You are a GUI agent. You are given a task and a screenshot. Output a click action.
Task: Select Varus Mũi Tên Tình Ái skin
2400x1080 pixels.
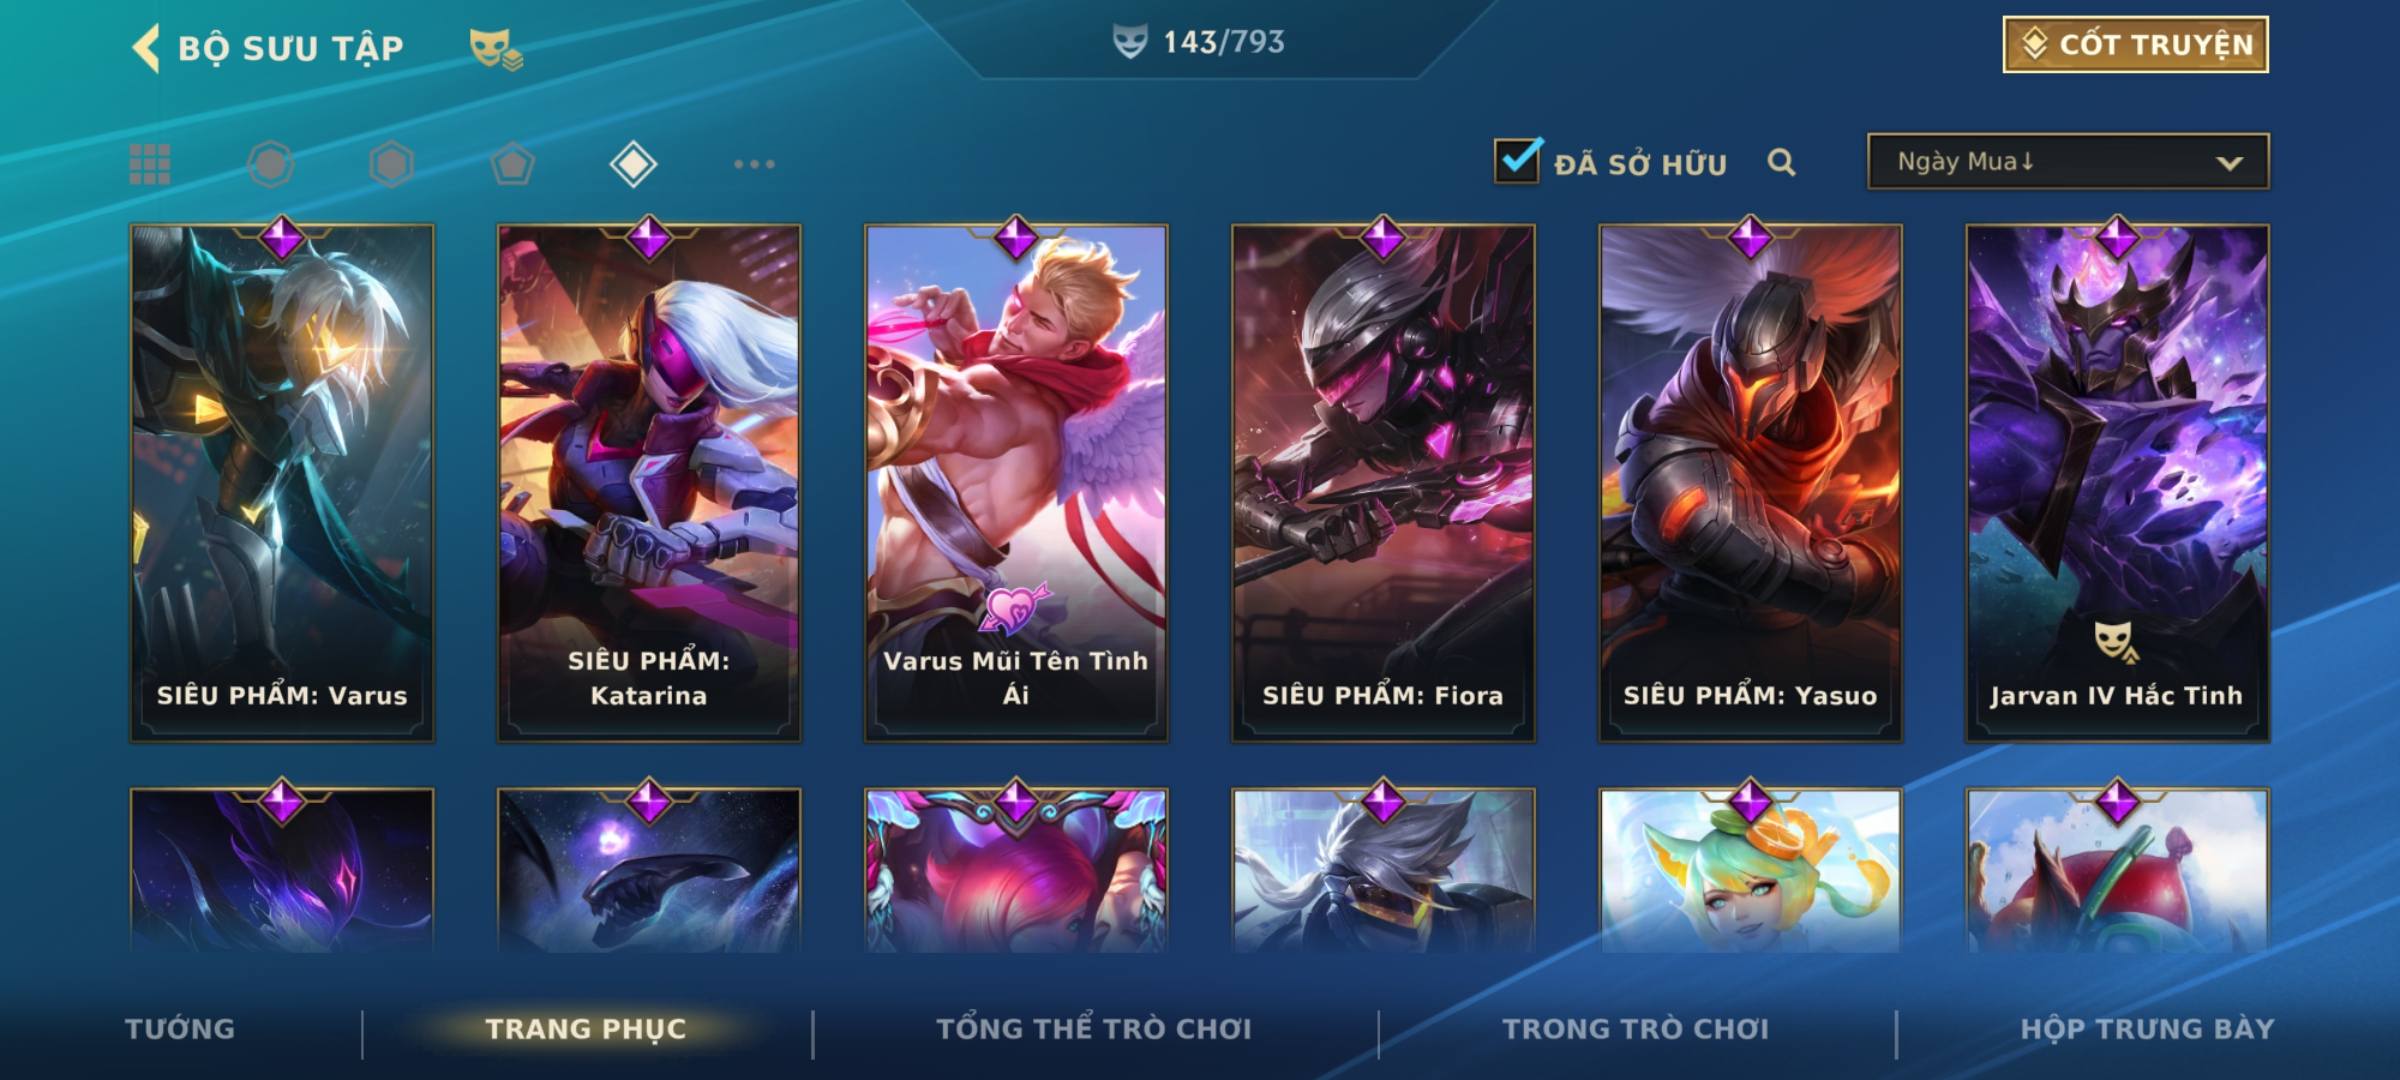click(x=1016, y=483)
